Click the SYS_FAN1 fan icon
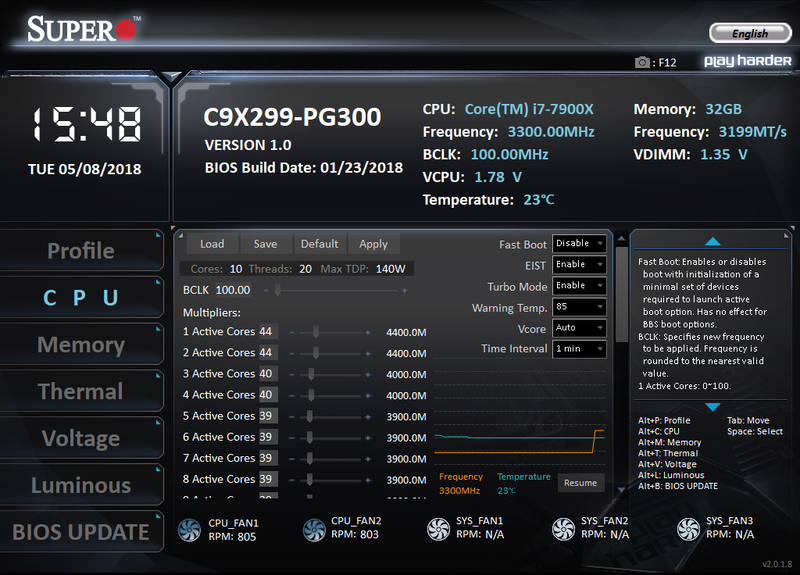 pos(438,529)
